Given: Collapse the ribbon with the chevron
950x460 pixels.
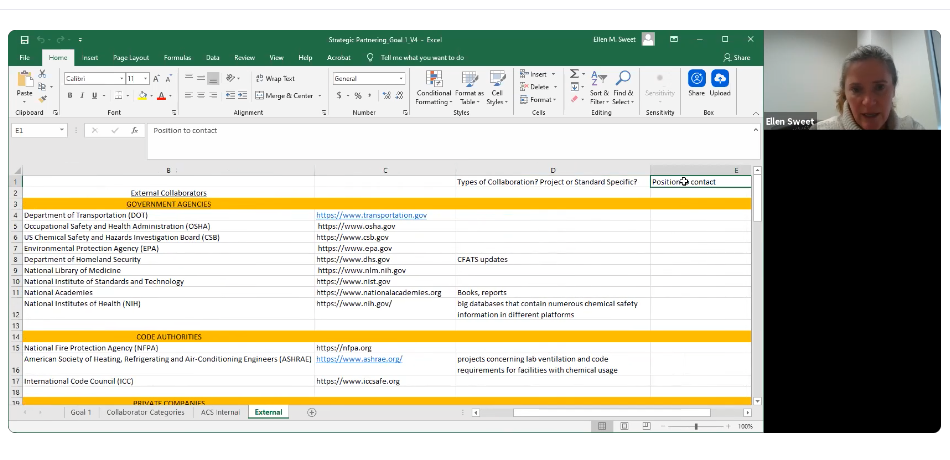Looking at the screenshot, I should coord(756,113).
